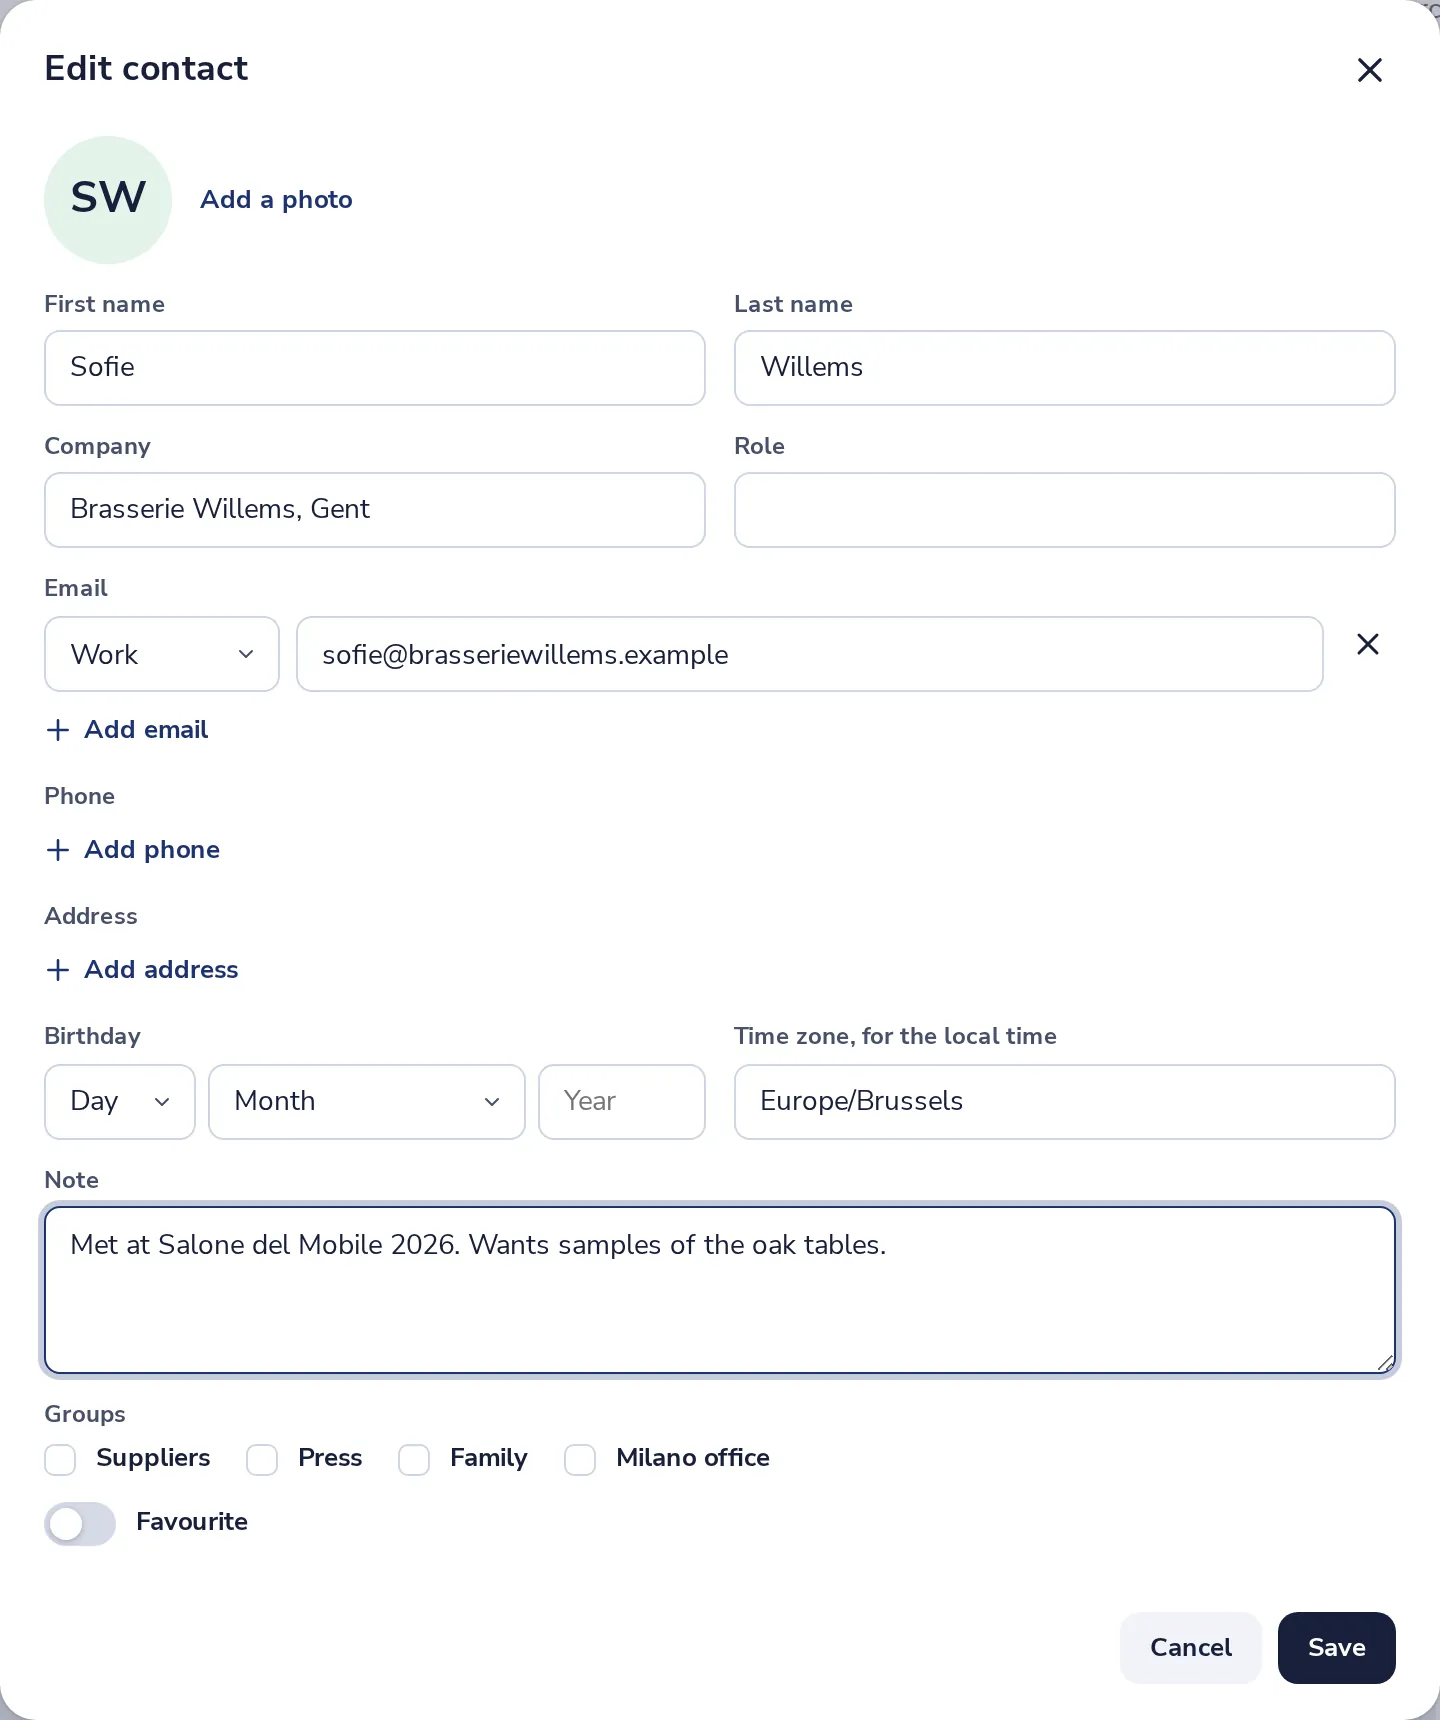Open the birthday Month dropdown
Viewport: 1440px width, 1720px height.
367,1102
